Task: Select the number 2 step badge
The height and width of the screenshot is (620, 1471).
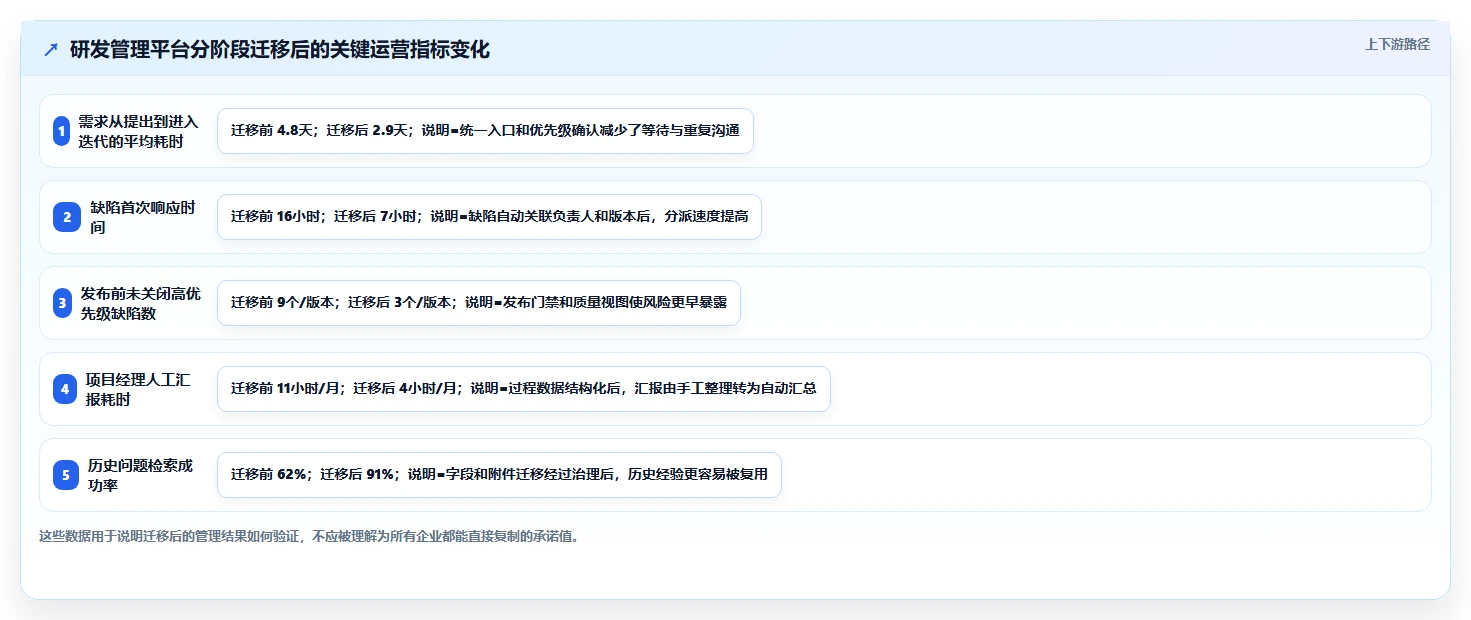Action: [x=67, y=217]
